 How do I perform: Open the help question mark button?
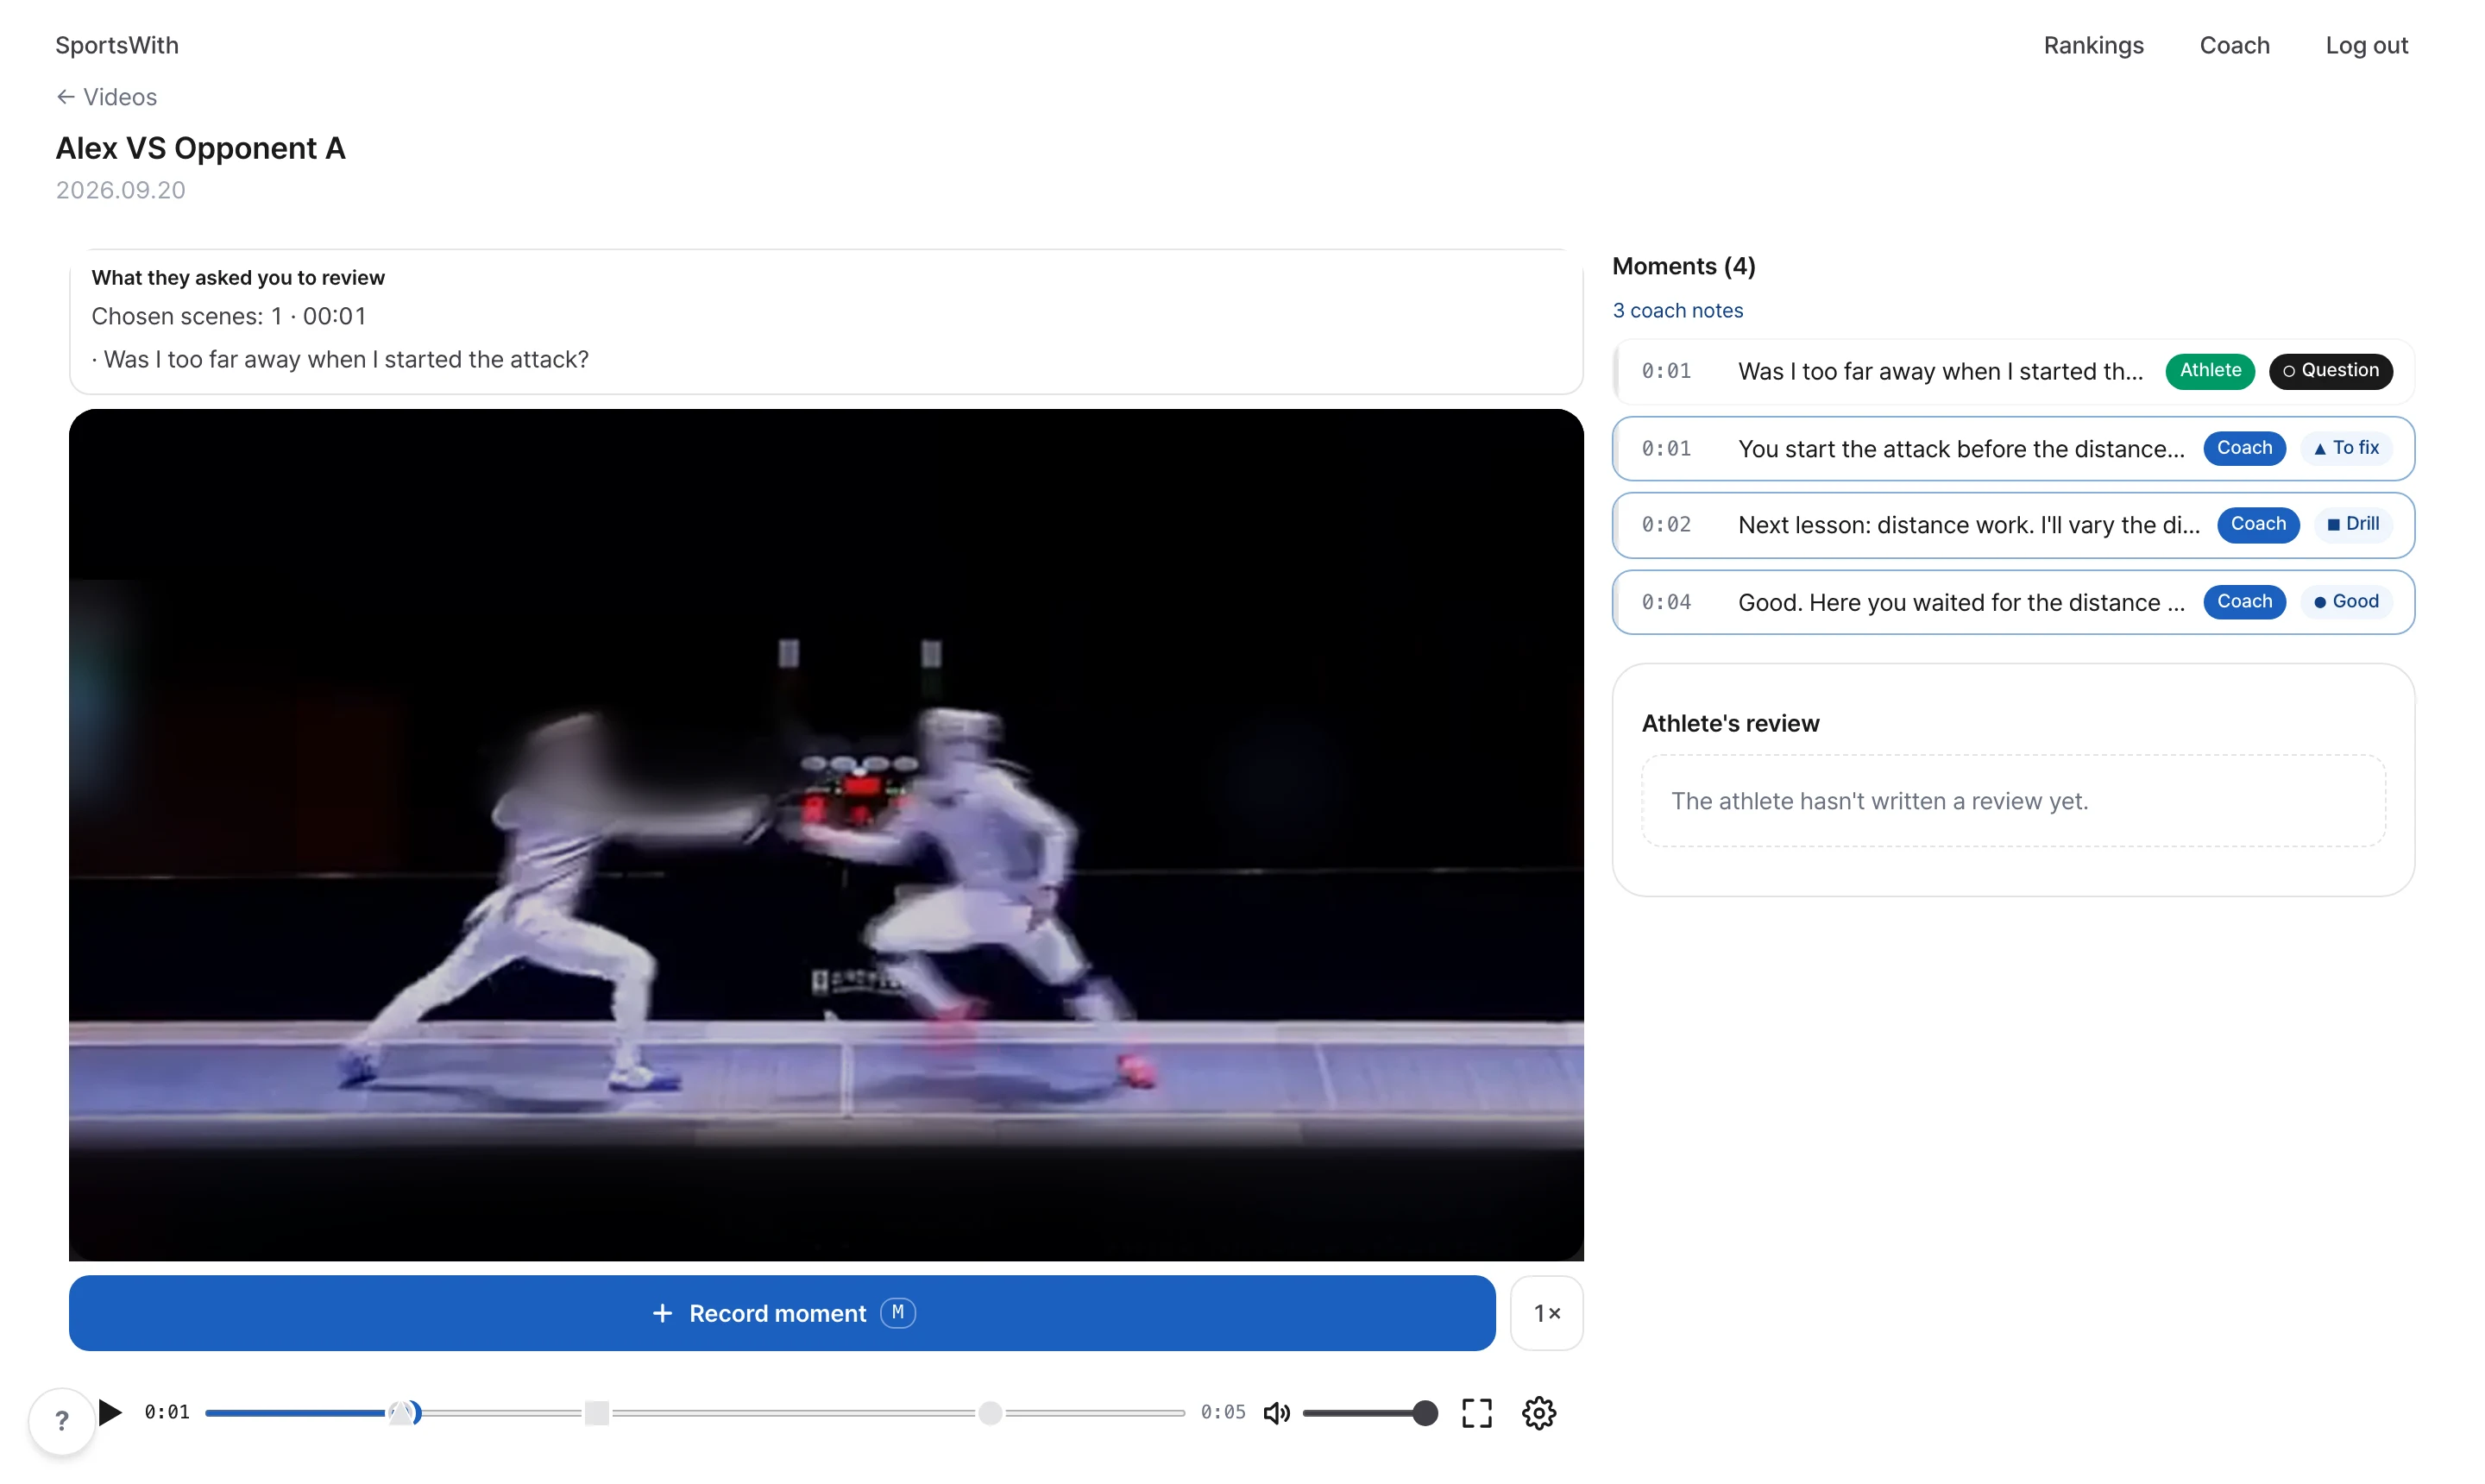pyautogui.click(x=62, y=1420)
